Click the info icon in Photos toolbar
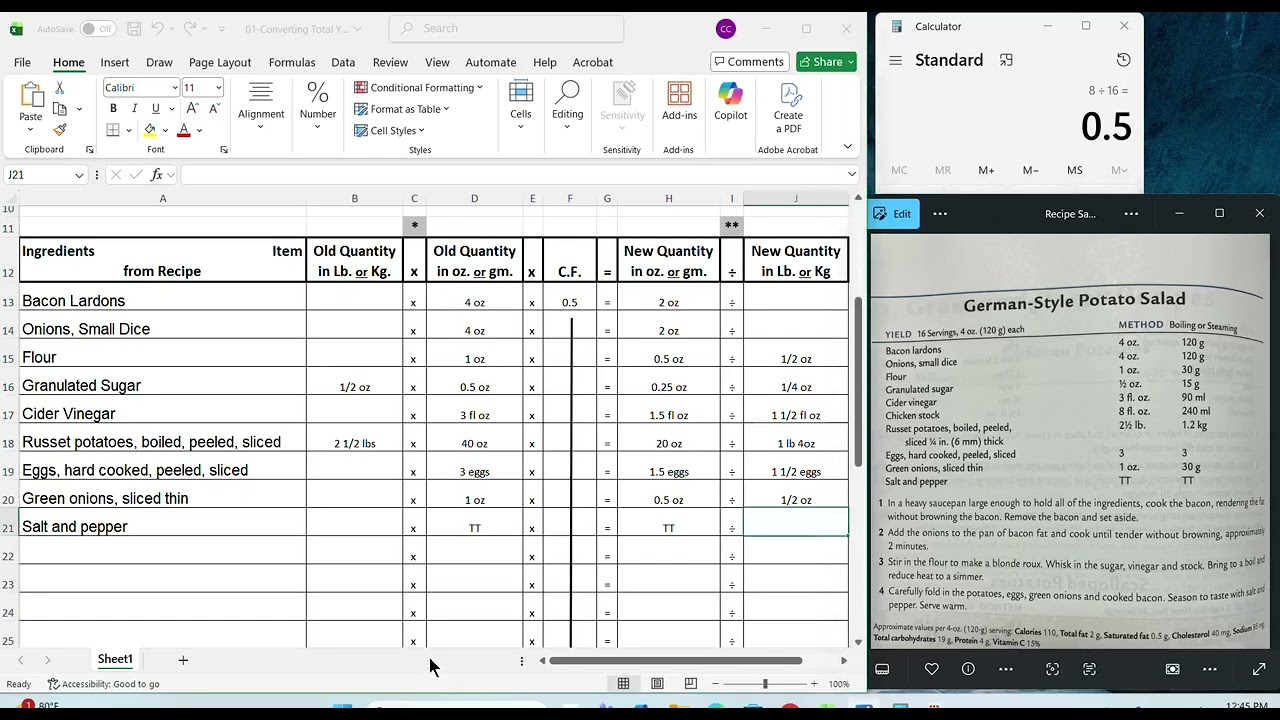 pyautogui.click(x=968, y=669)
